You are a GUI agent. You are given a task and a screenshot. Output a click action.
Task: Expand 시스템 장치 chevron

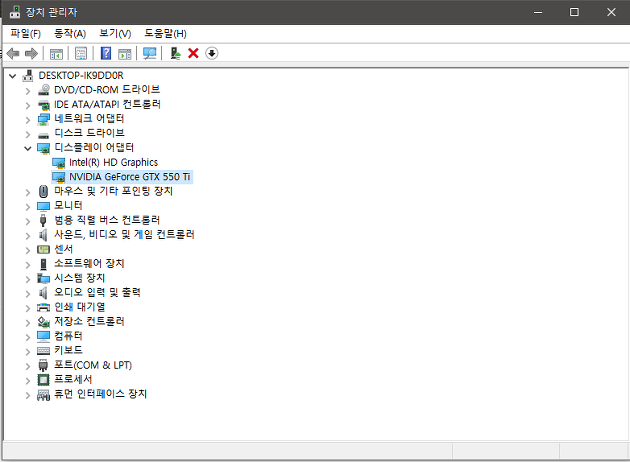pyautogui.click(x=27, y=279)
